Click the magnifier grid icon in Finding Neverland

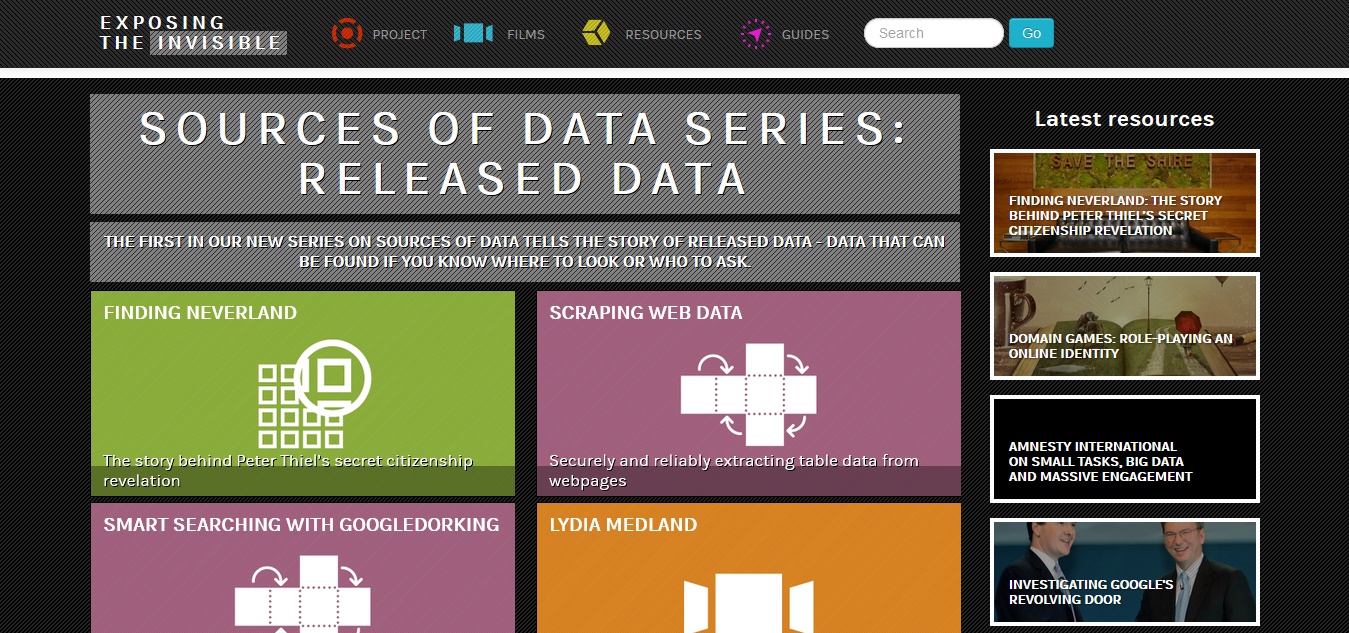[314, 394]
